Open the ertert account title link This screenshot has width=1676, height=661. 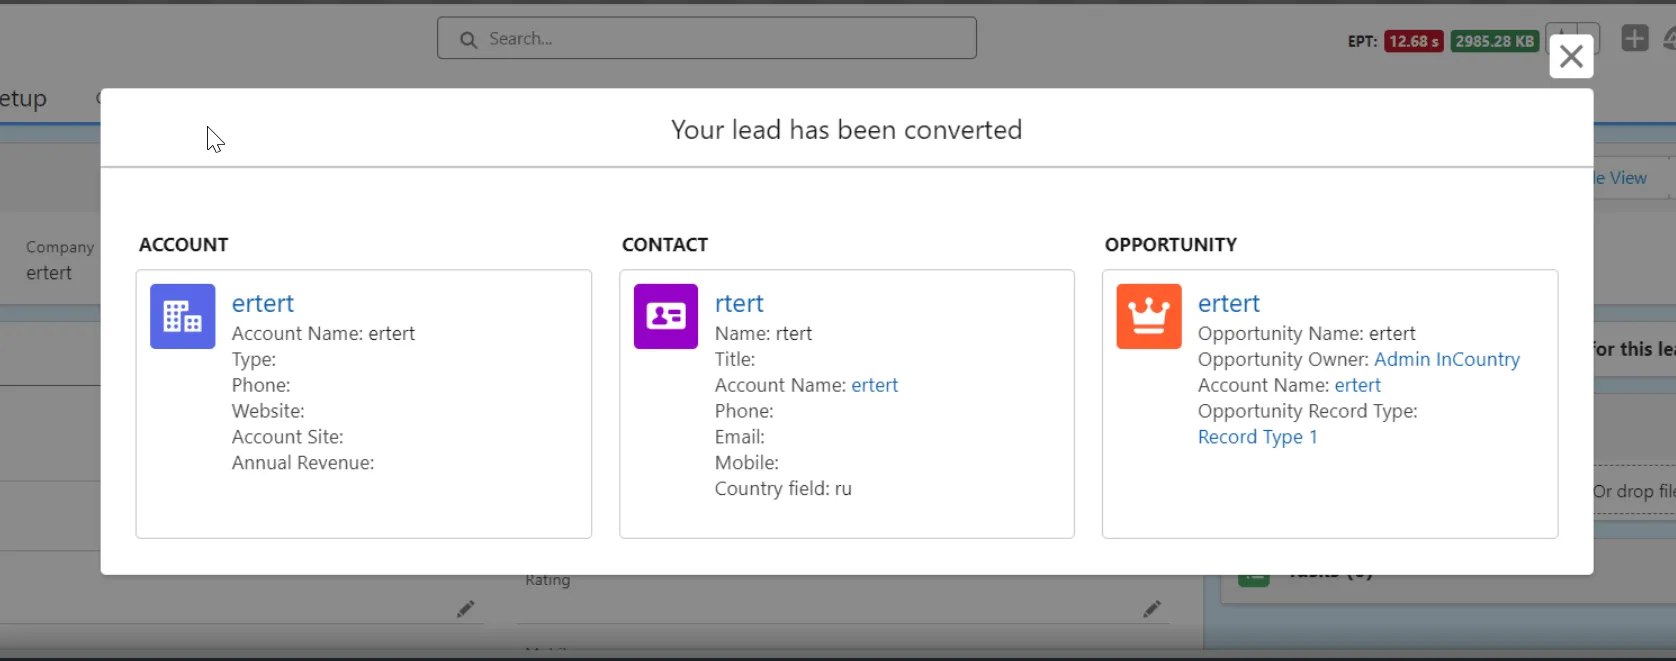(262, 303)
